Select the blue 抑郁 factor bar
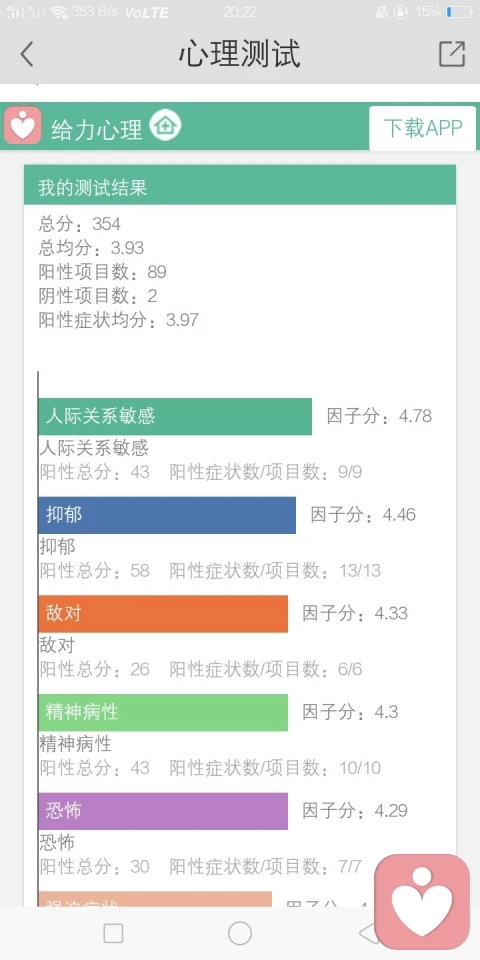 point(167,515)
